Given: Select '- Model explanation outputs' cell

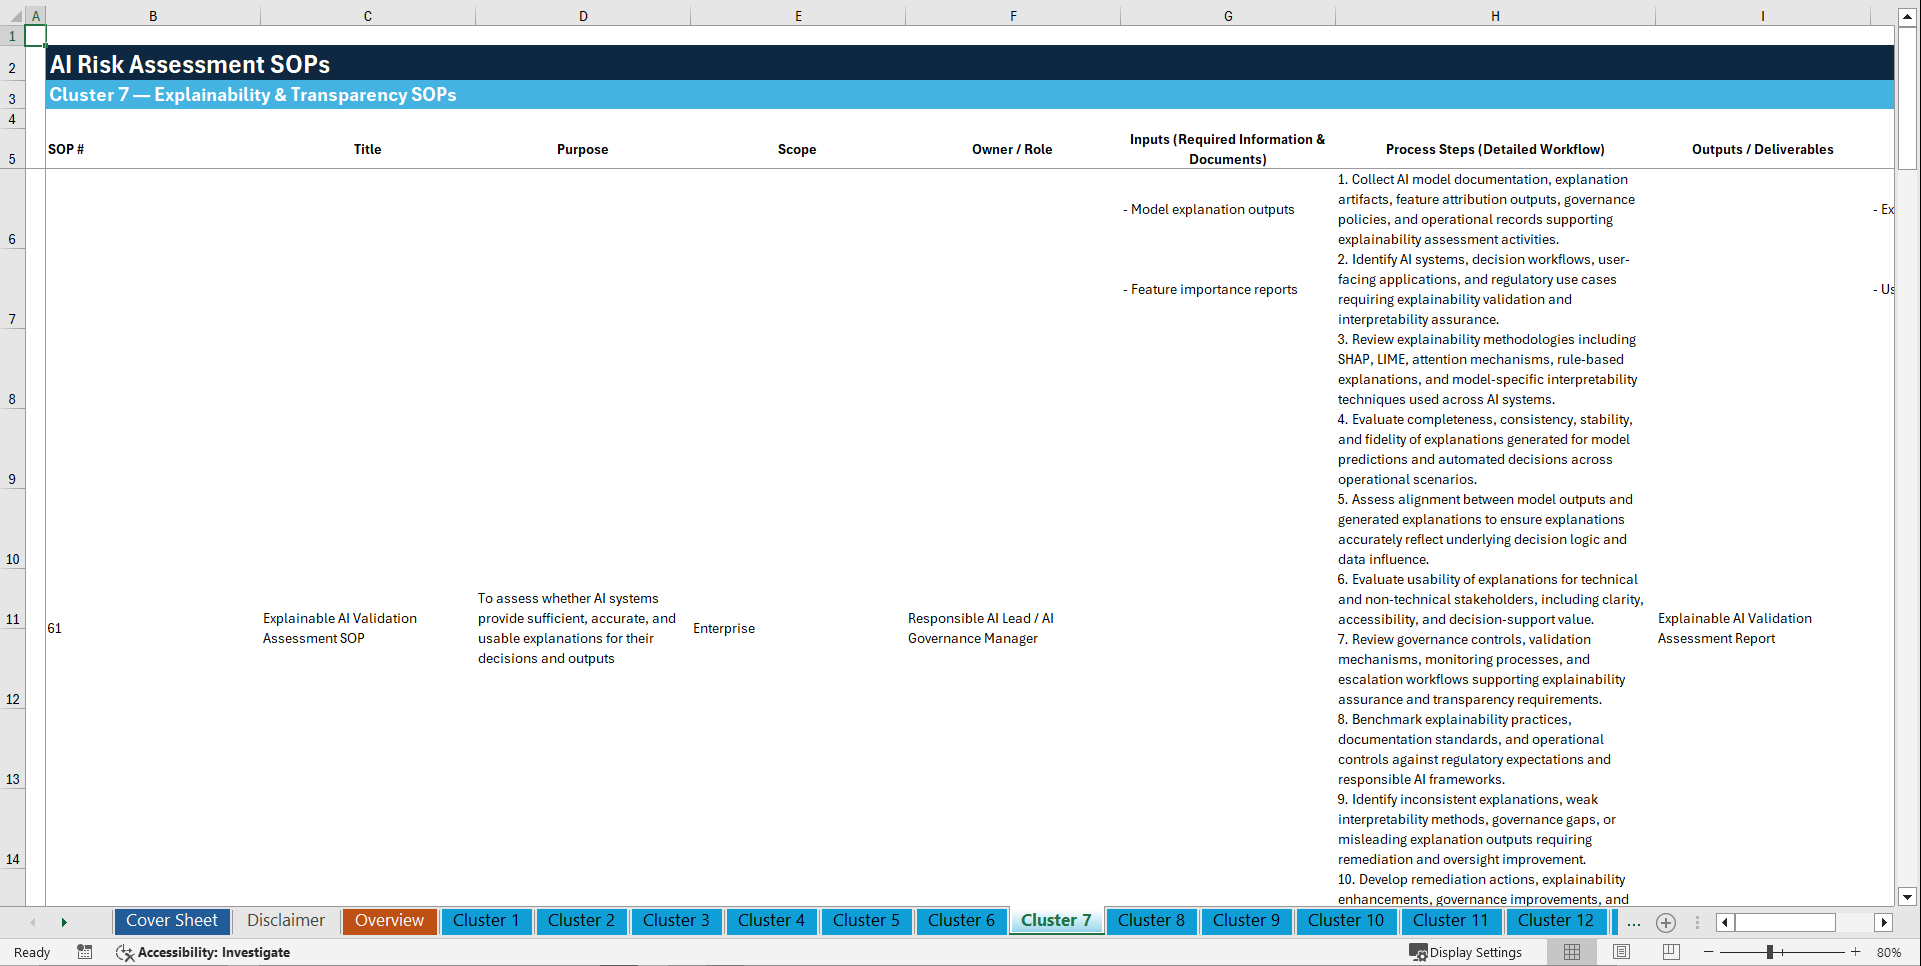Looking at the screenshot, I should click(x=1228, y=209).
